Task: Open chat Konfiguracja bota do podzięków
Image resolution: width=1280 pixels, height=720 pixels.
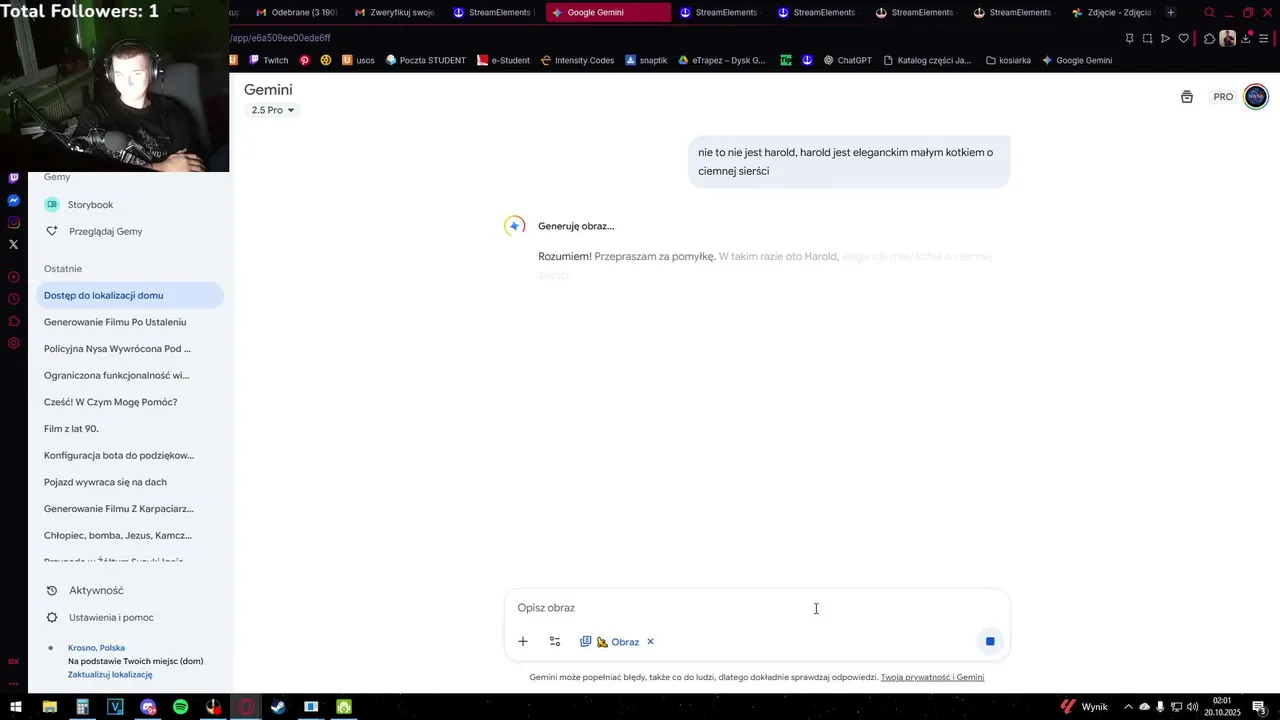Action: [119, 455]
